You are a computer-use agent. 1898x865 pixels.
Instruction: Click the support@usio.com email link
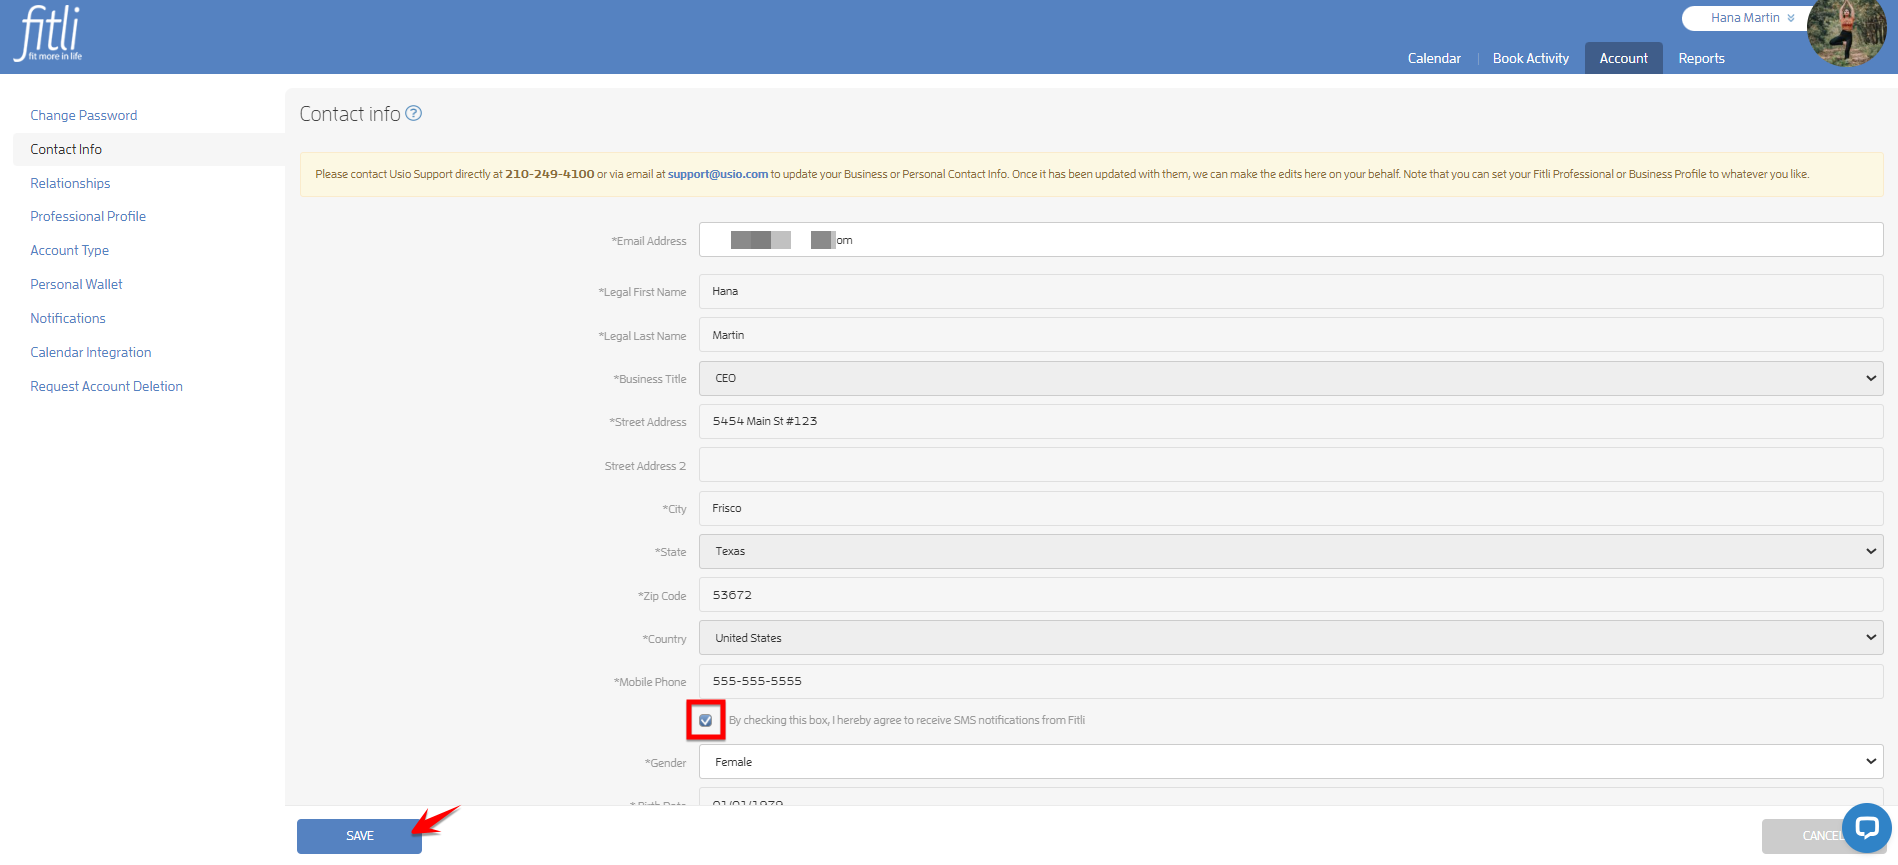coord(718,174)
